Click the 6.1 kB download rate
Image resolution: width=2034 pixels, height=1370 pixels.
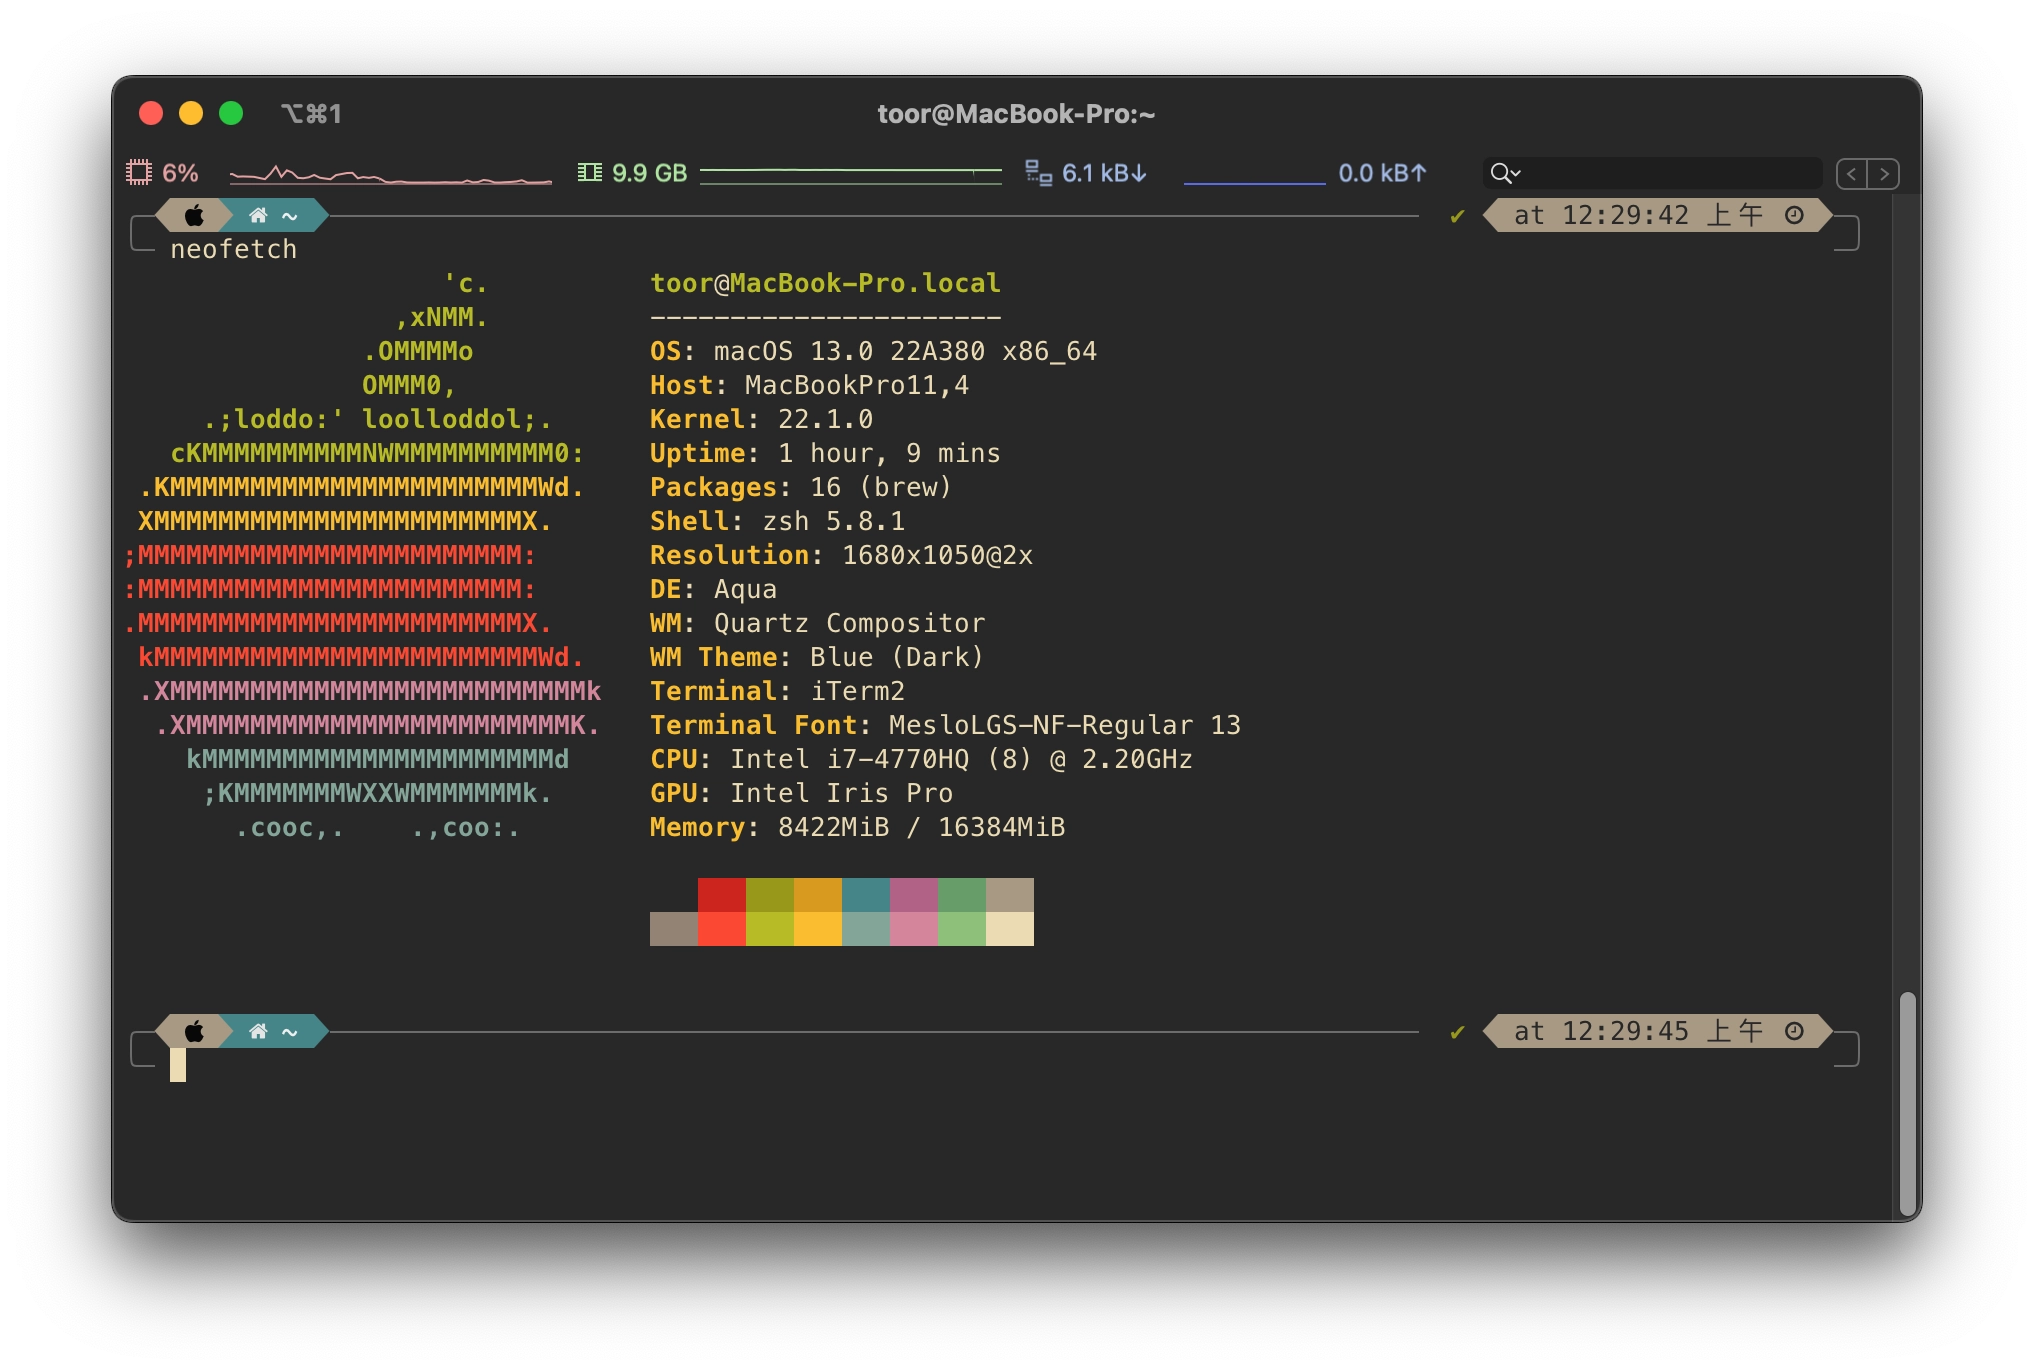(1104, 173)
